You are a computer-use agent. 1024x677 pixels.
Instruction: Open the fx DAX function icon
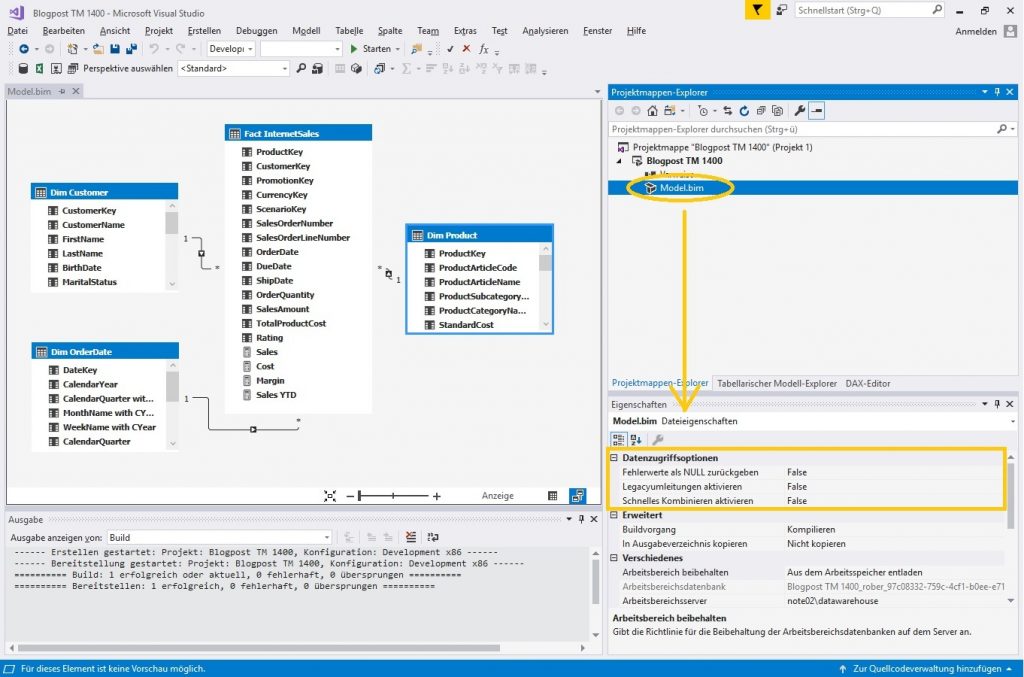click(x=483, y=48)
